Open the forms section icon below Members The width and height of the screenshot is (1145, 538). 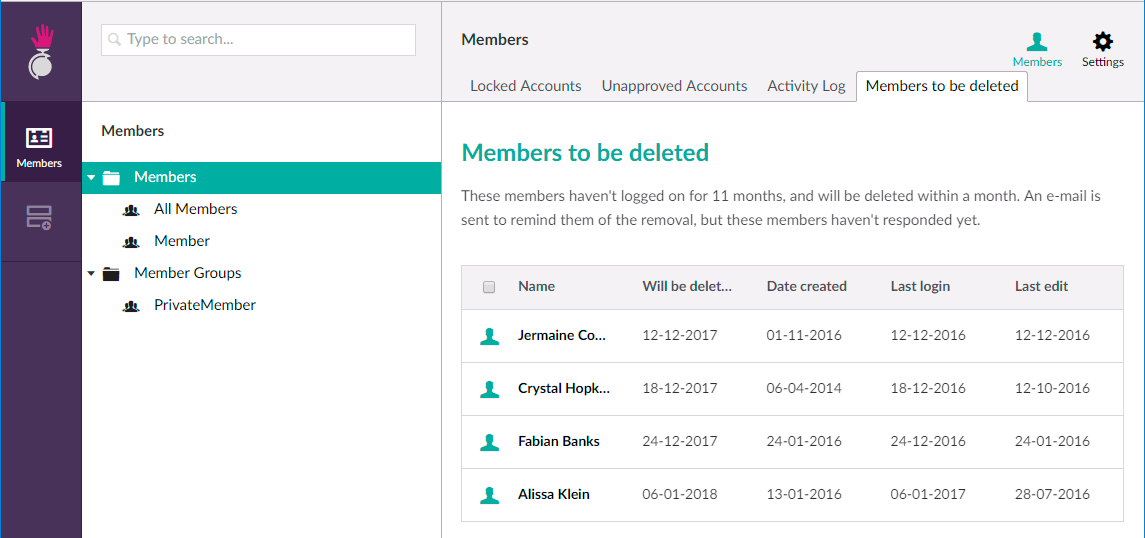coord(40,218)
